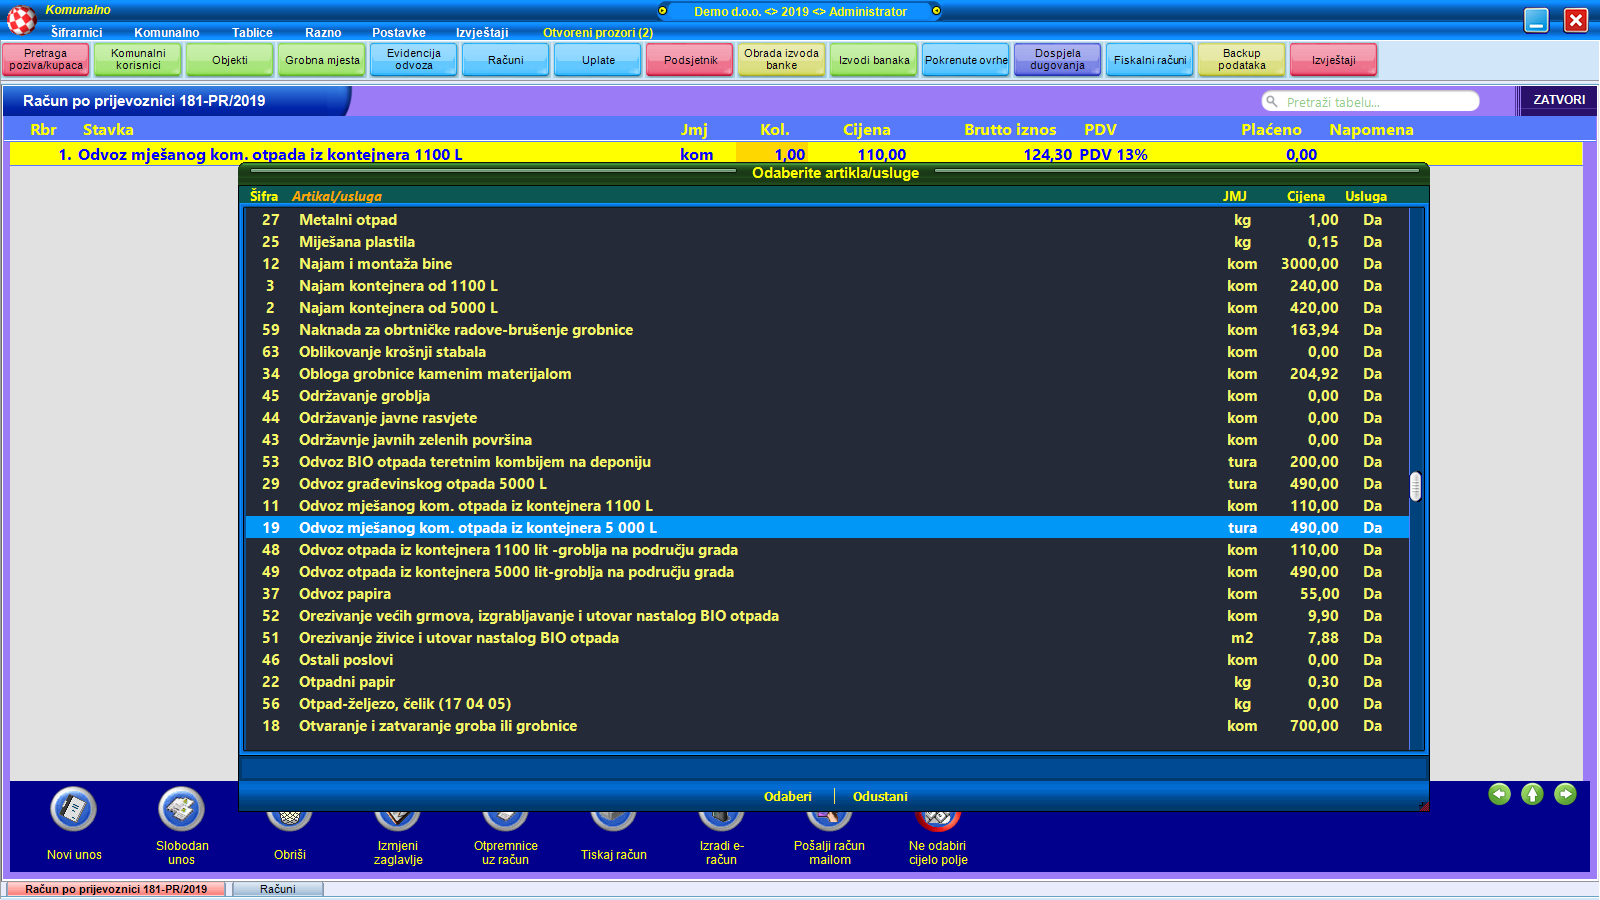Click the Novi unos icon
Screen dimensions: 1600x900
[x=73, y=809]
